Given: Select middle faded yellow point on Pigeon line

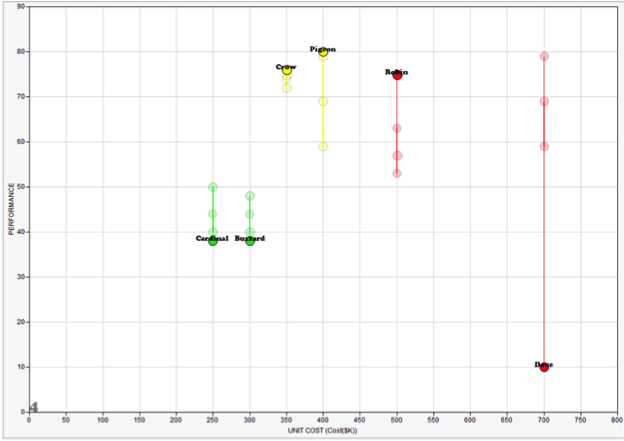Looking at the screenshot, I should pyautogui.click(x=323, y=101).
